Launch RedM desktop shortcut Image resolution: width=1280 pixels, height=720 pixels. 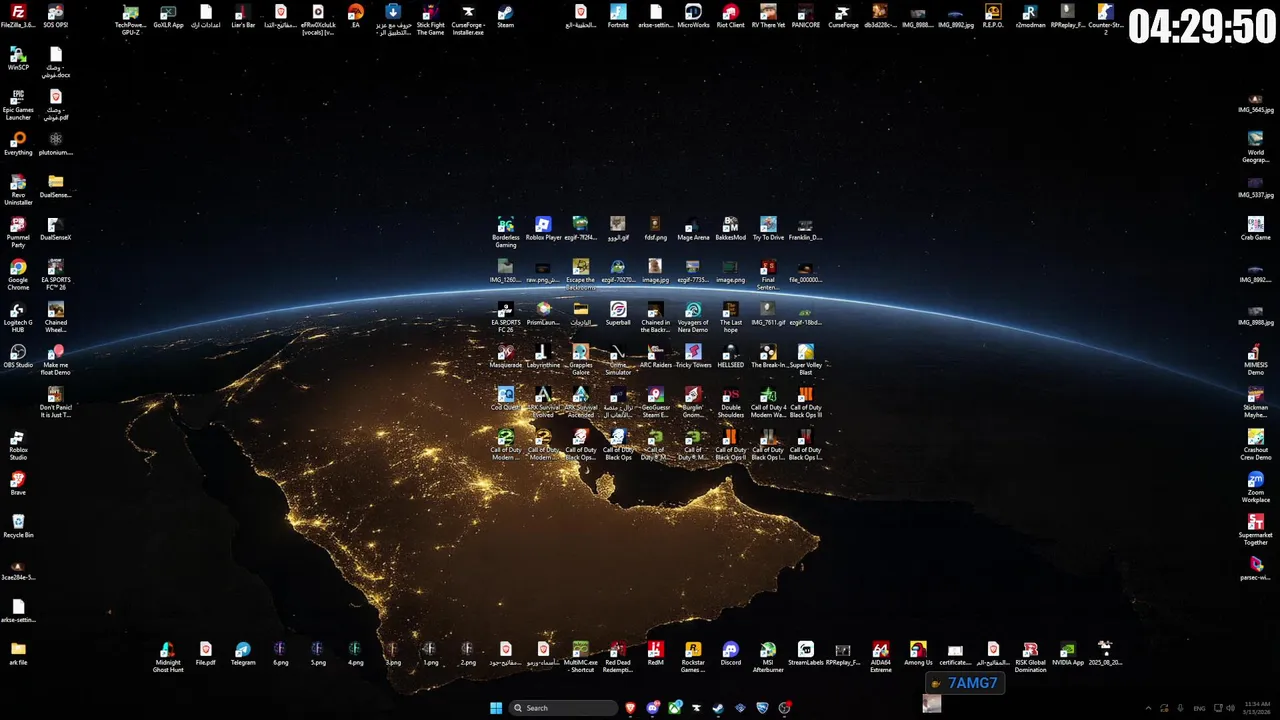pyautogui.click(x=656, y=653)
